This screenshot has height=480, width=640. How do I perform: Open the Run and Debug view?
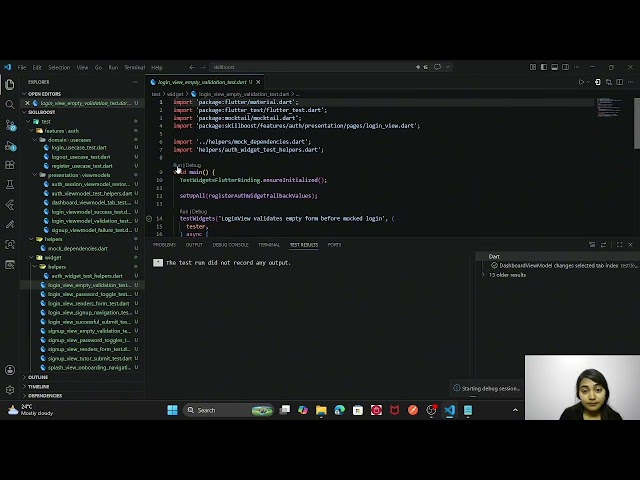[x=10, y=145]
